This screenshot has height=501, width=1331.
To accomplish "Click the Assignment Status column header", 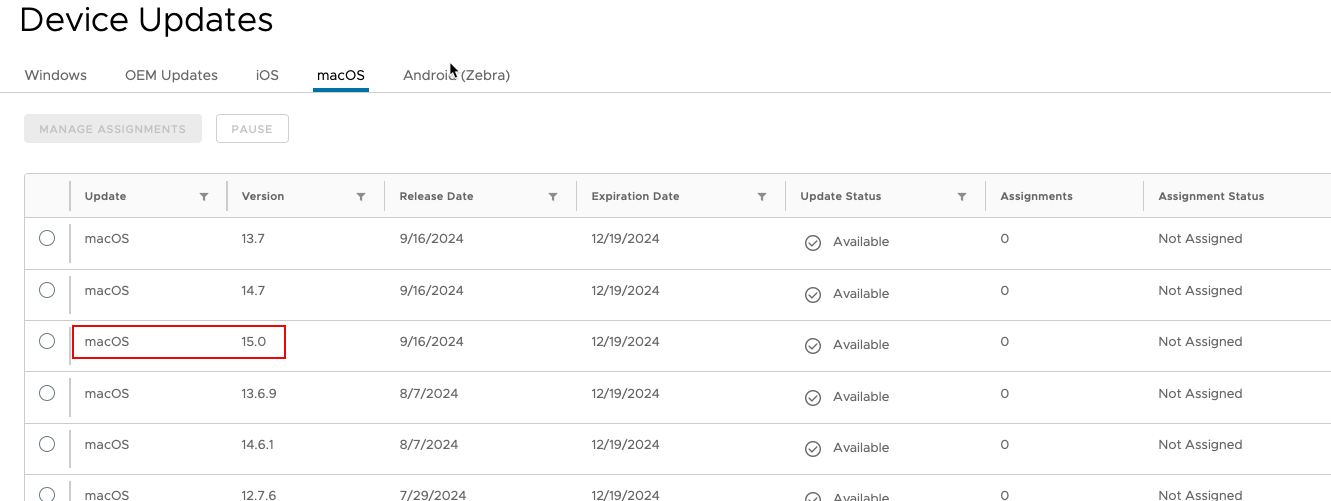I will [1211, 197].
